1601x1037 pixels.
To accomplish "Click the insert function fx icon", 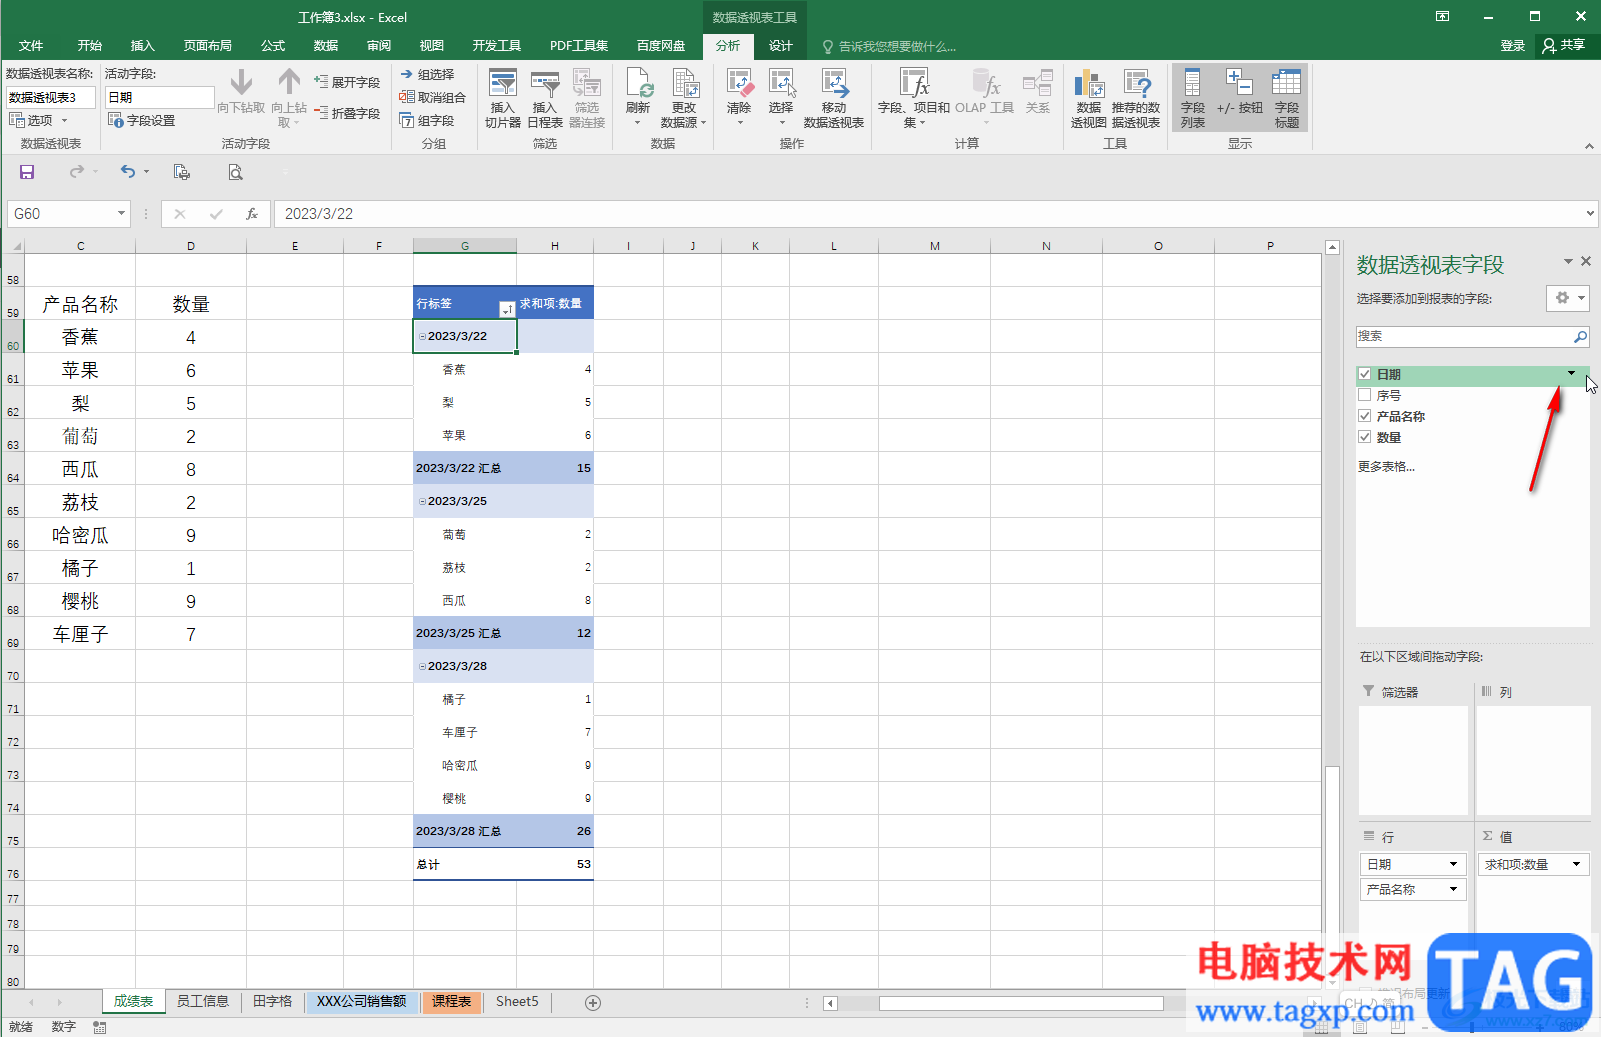I will (252, 214).
